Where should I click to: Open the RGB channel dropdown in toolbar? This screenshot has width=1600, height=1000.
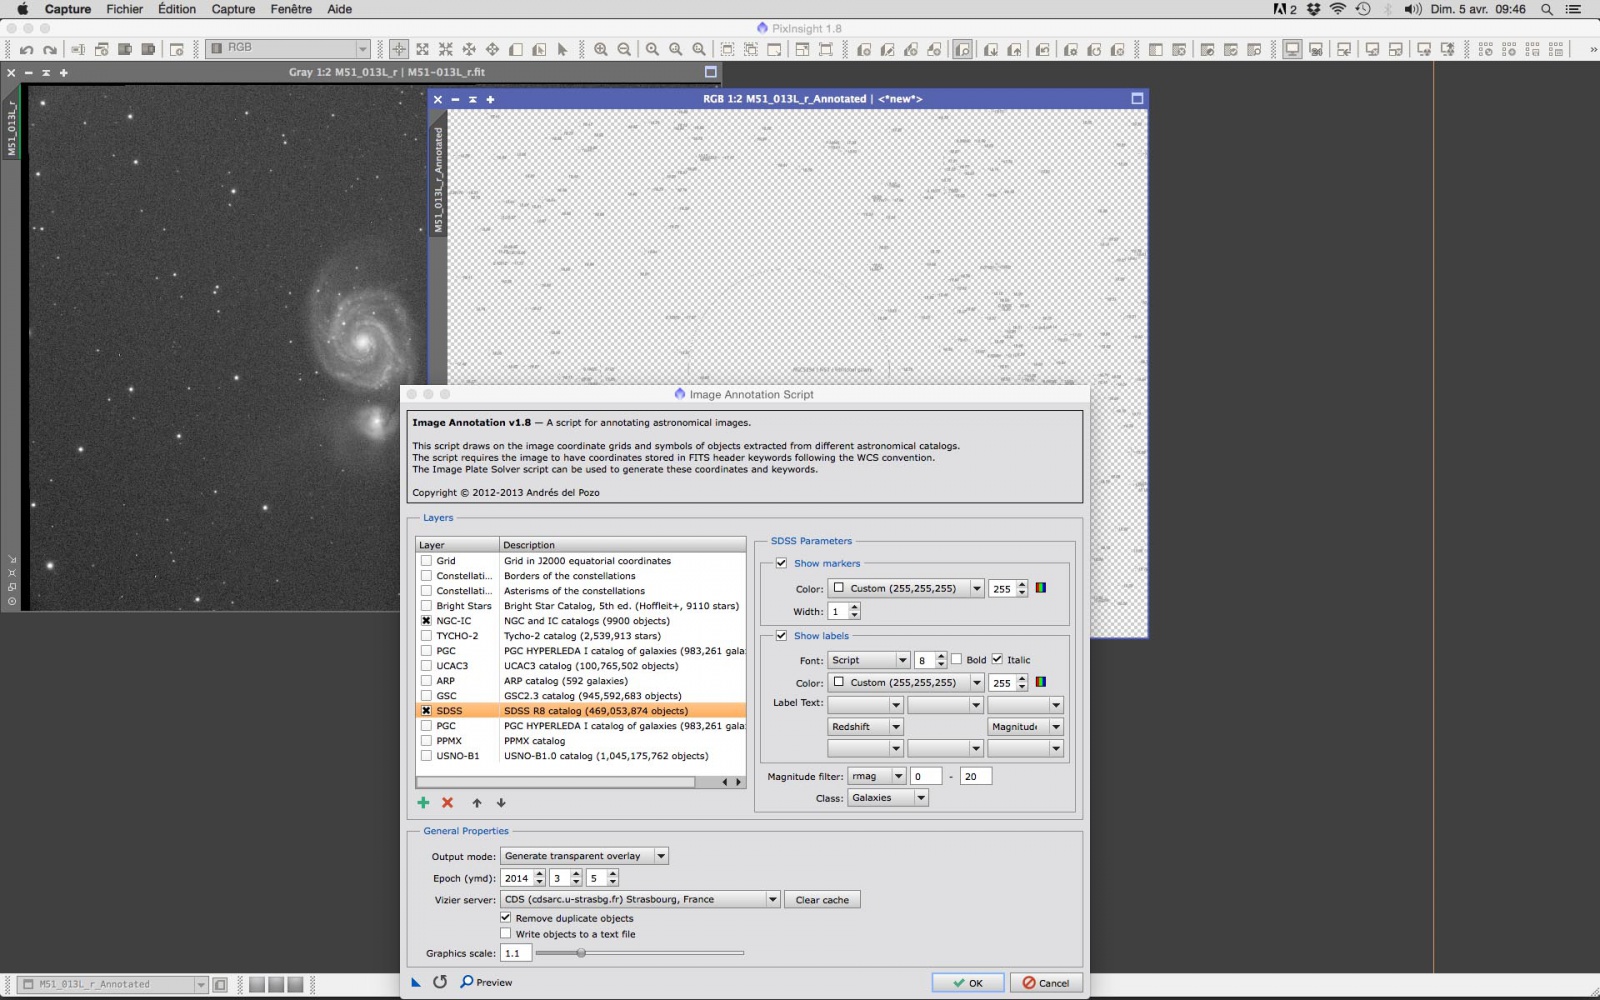pyautogui.click(x=288, y=48)
